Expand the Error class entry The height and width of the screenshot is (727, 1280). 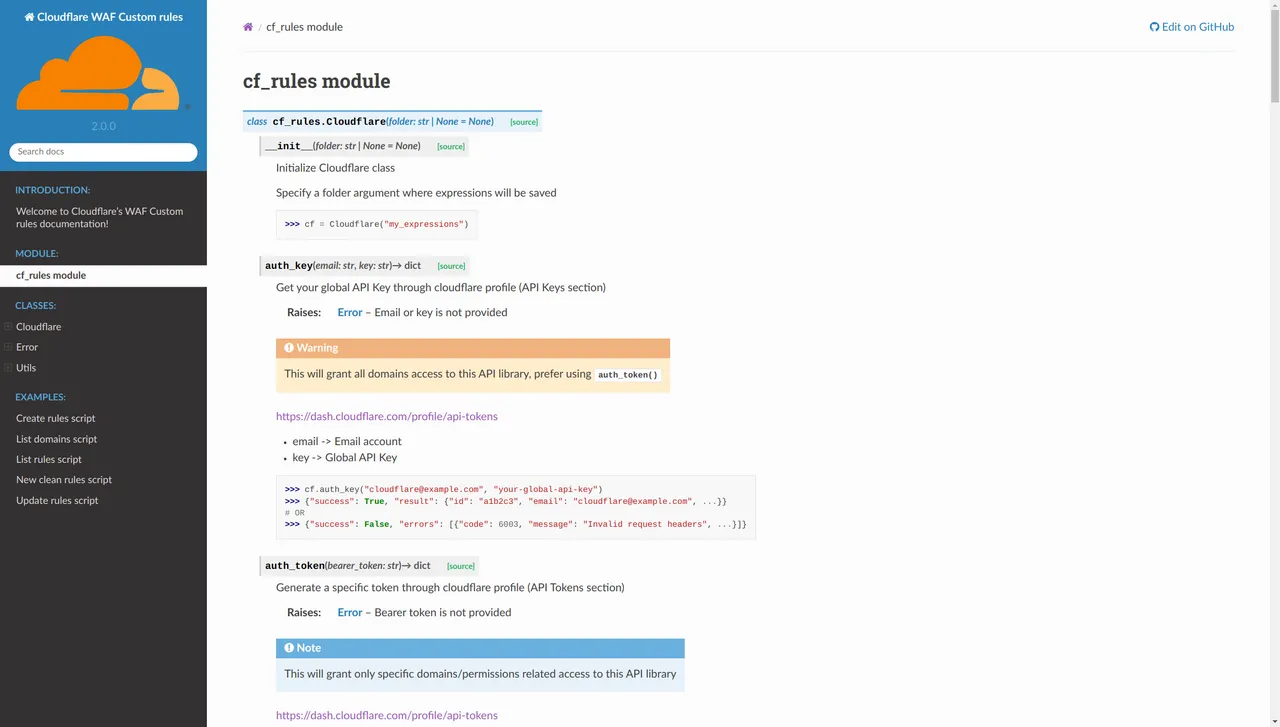[8, 347]
